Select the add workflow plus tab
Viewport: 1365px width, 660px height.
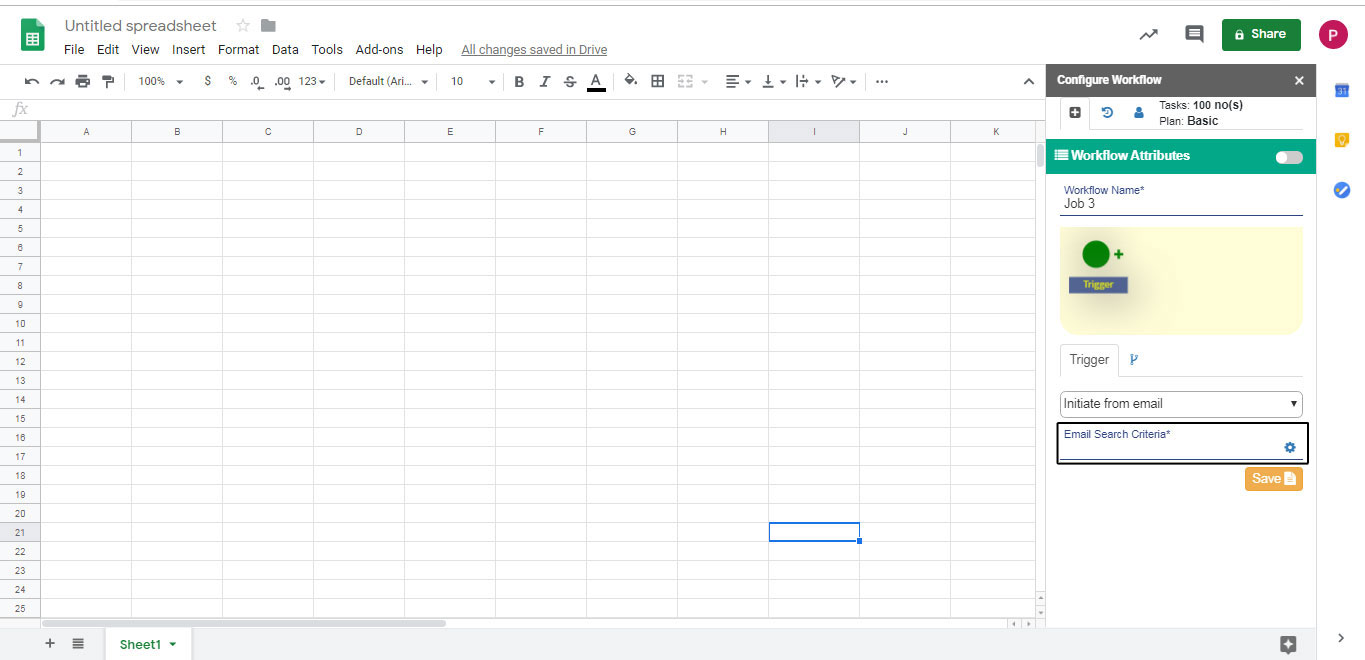click(x=1075, y=113)
